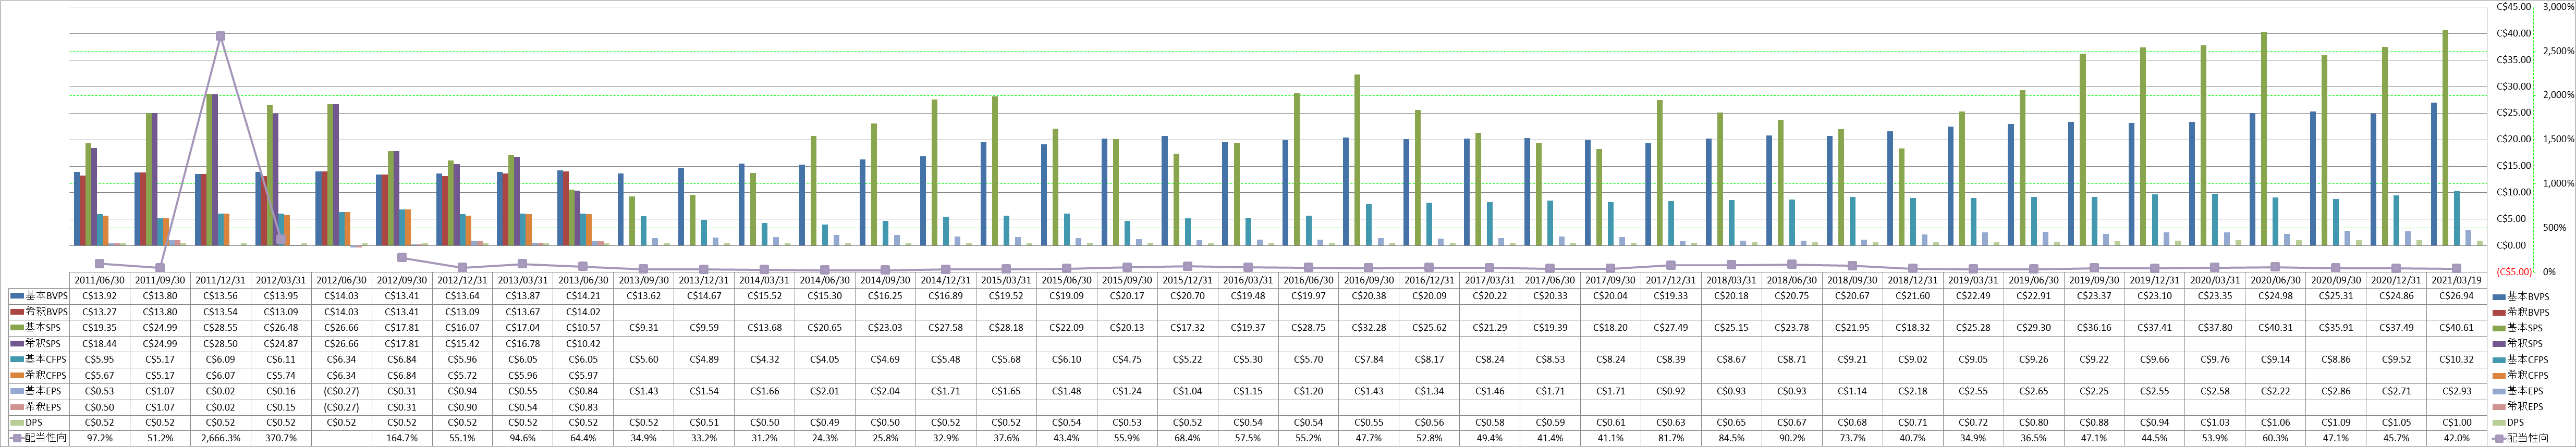Viewport: 2576px width, 447px height.
Task: Select the (C$0.27) cell in 基本EPS row
Action: tap(341, 390)
